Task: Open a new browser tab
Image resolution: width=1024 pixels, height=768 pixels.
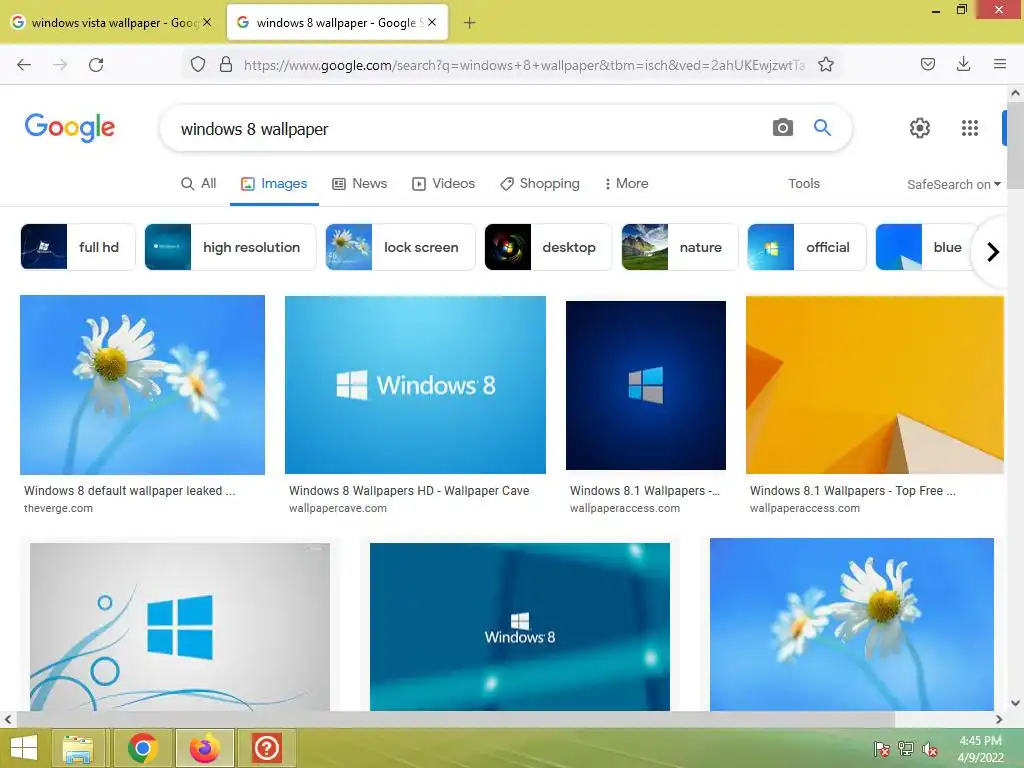Action: (470, 23)
